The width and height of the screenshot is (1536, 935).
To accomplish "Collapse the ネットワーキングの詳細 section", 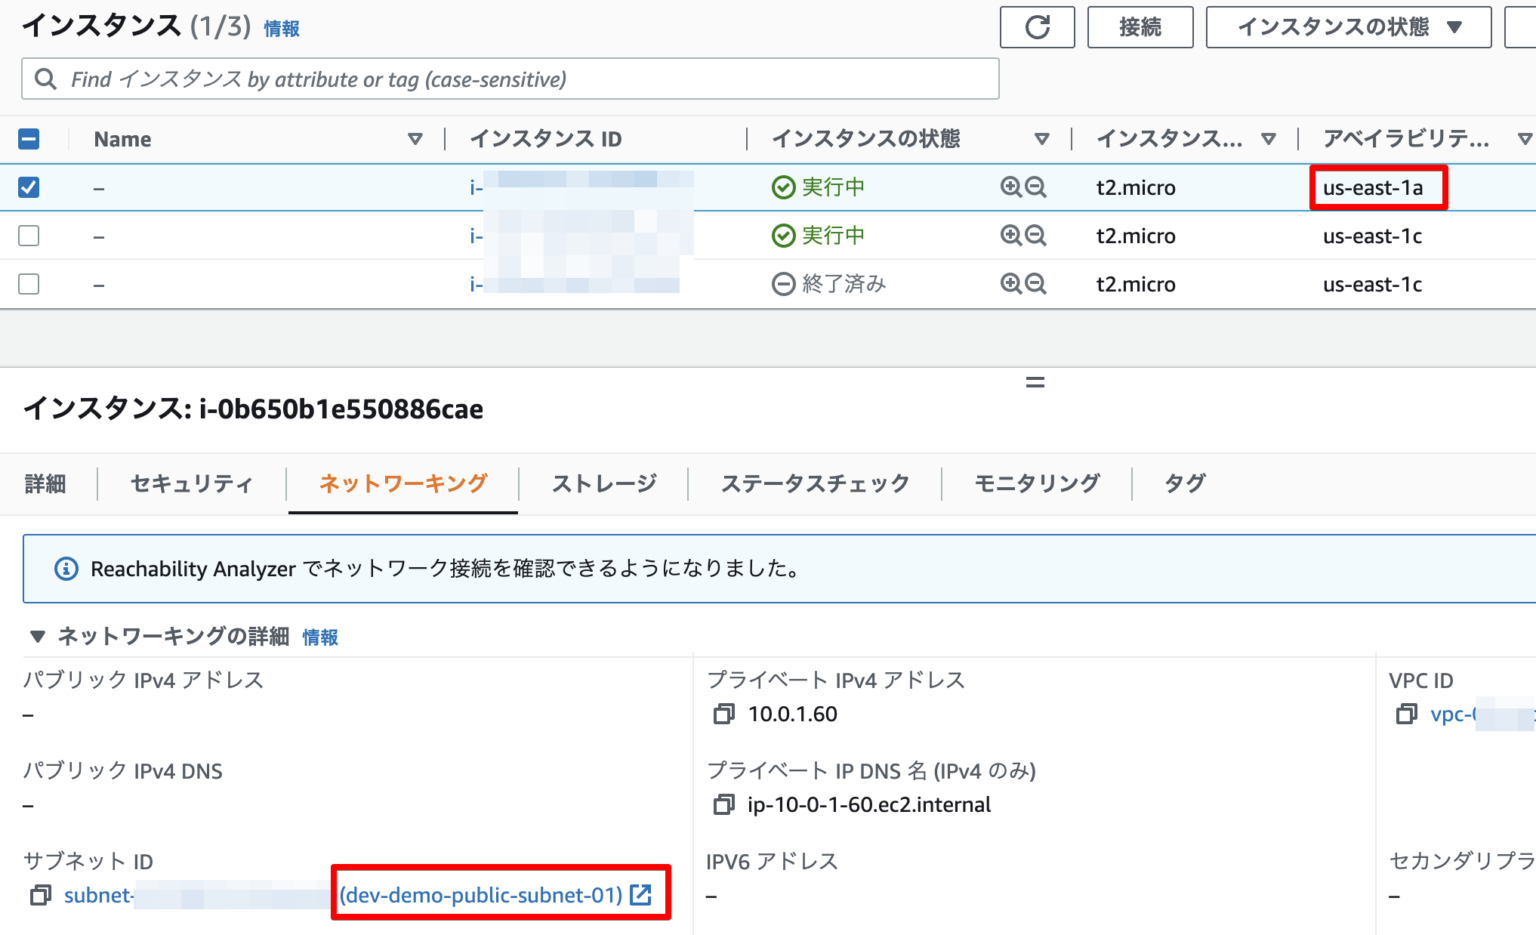I will pyautogui.click(x=38, y=636).
